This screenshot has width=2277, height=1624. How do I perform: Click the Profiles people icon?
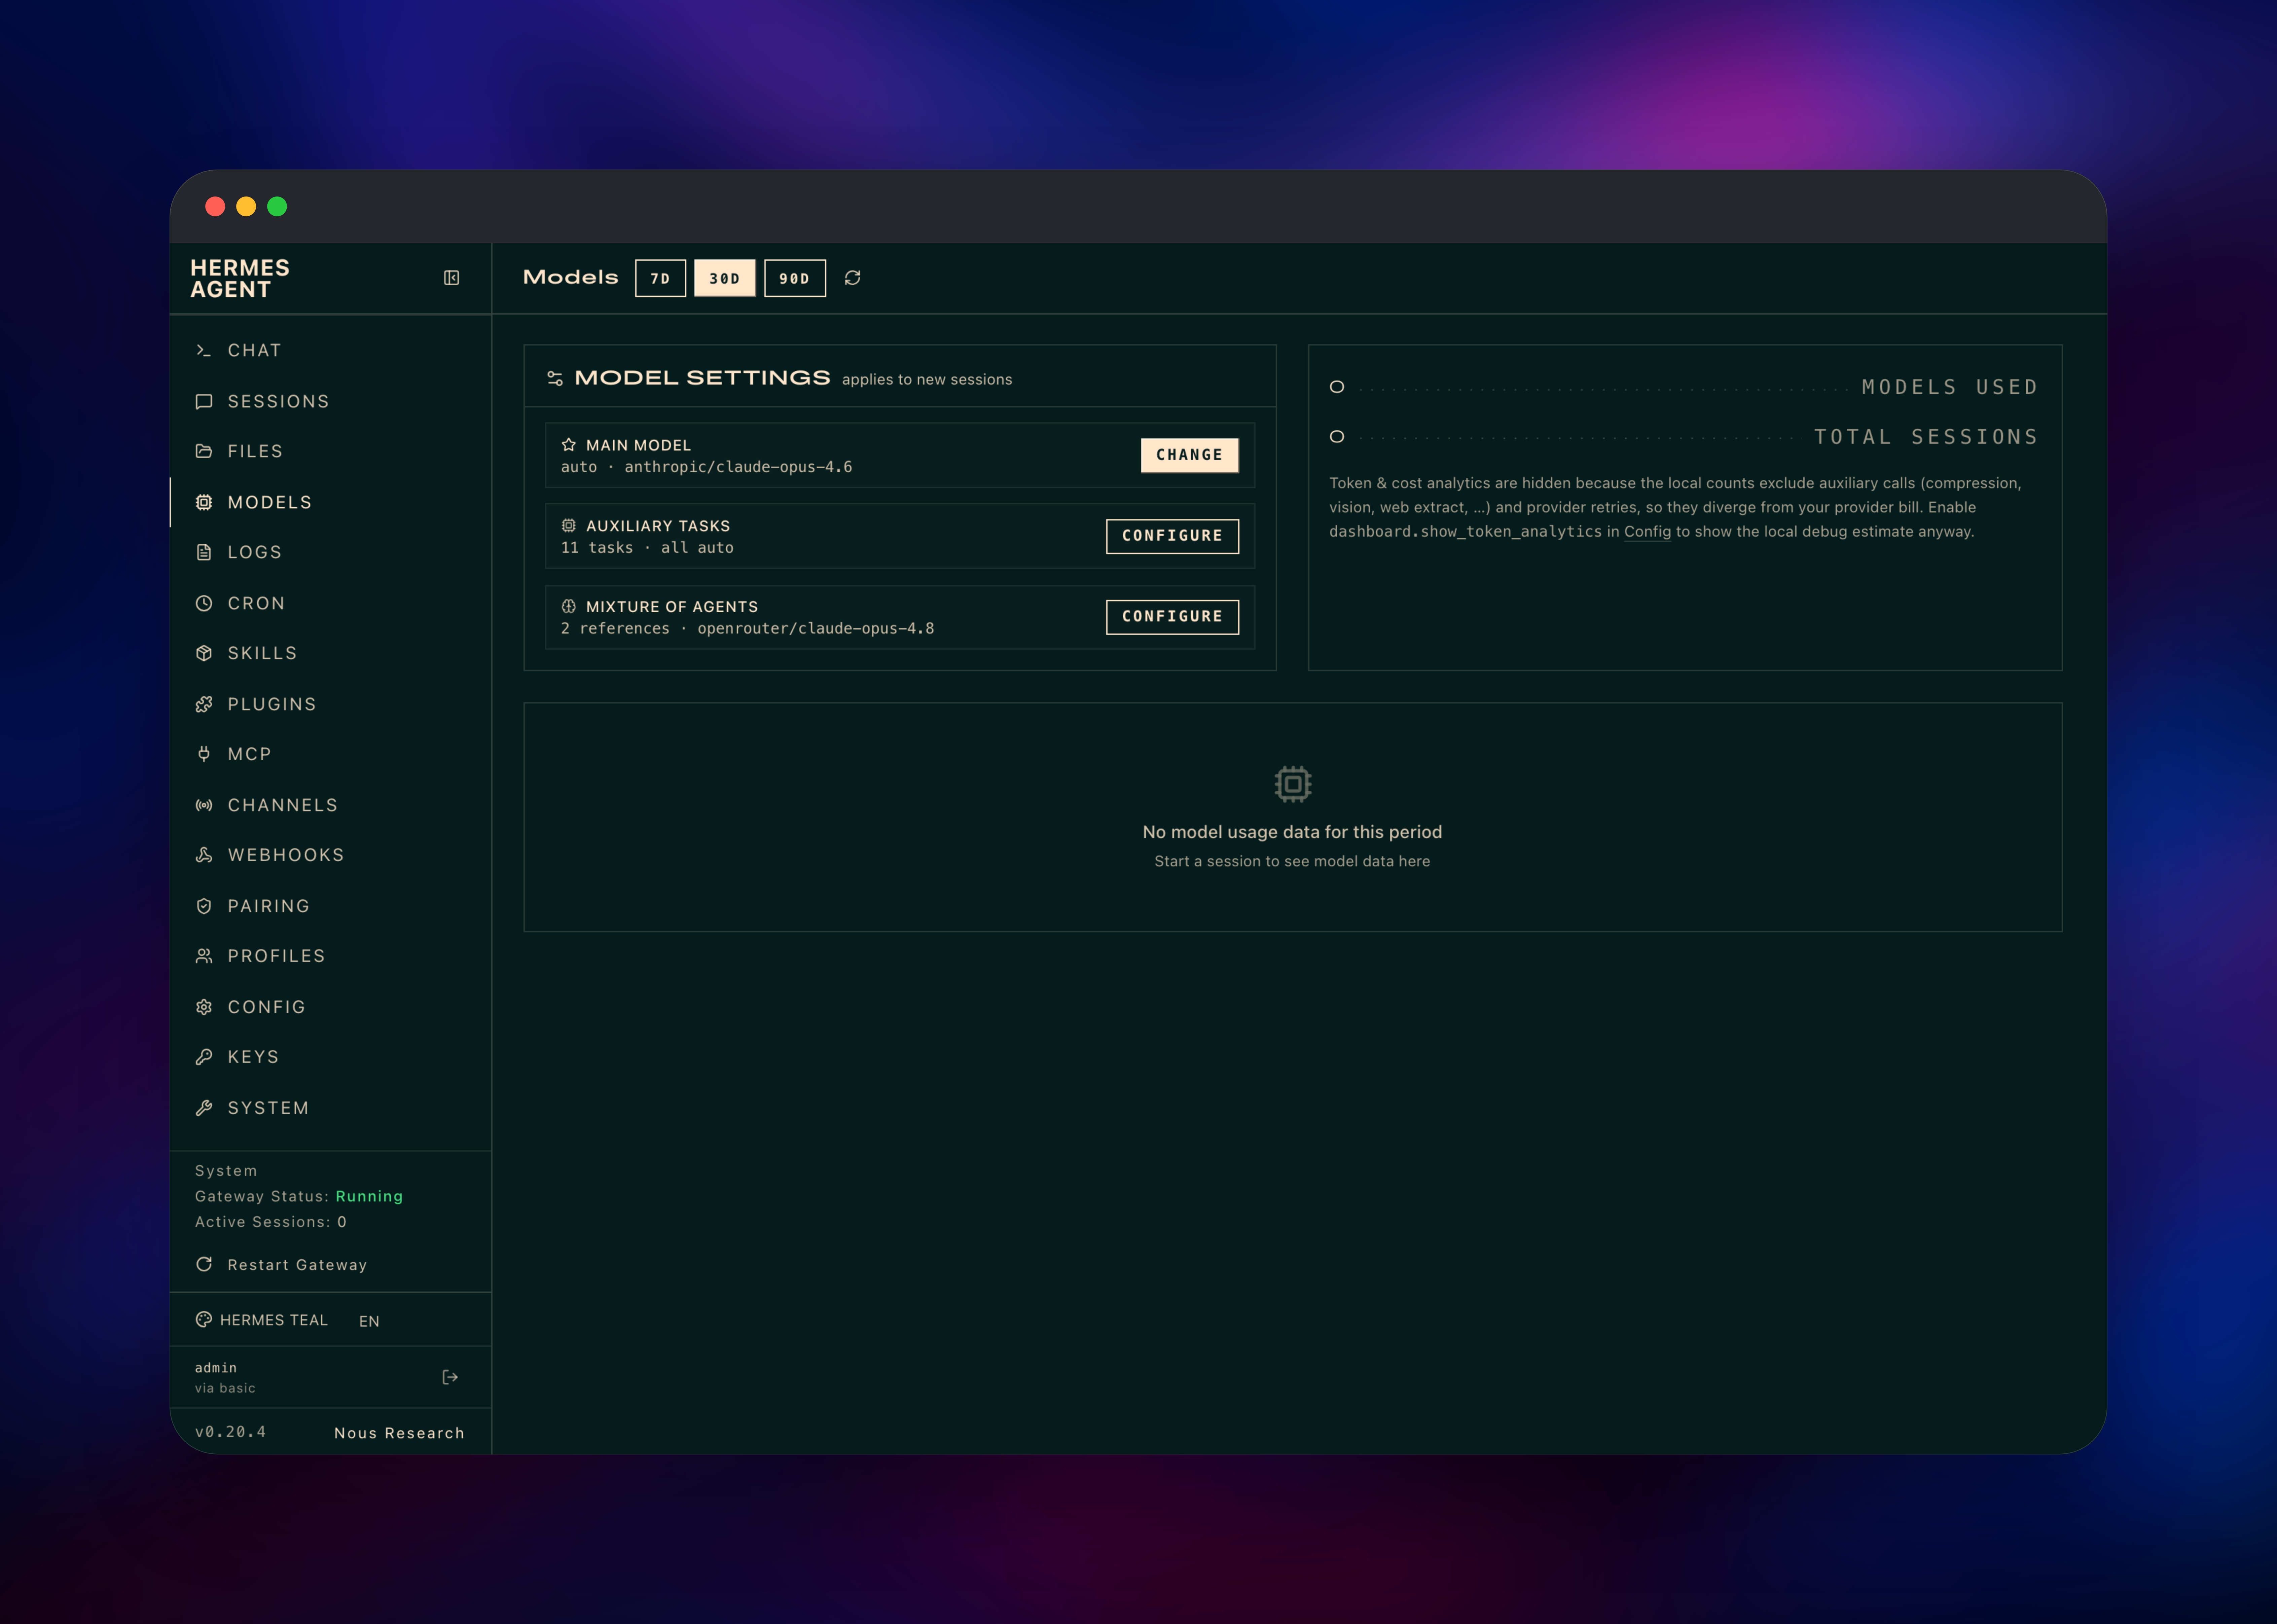204,956
